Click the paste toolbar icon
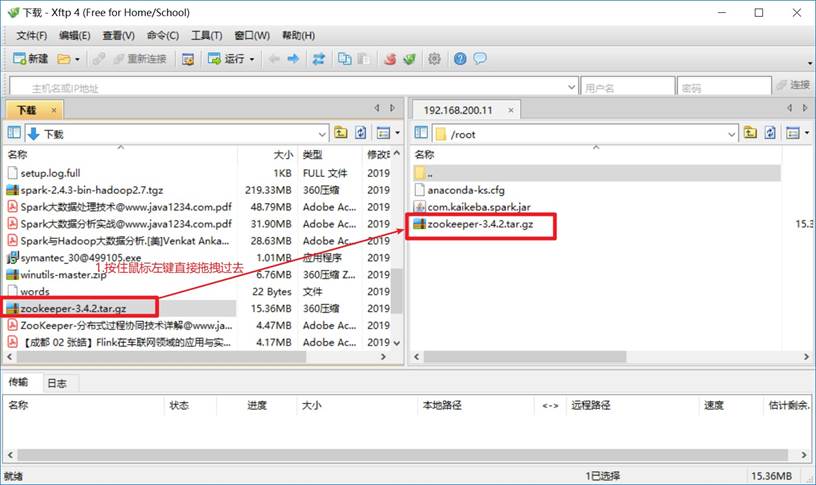Screen dimensions: 816x485 tap(363, 59)
